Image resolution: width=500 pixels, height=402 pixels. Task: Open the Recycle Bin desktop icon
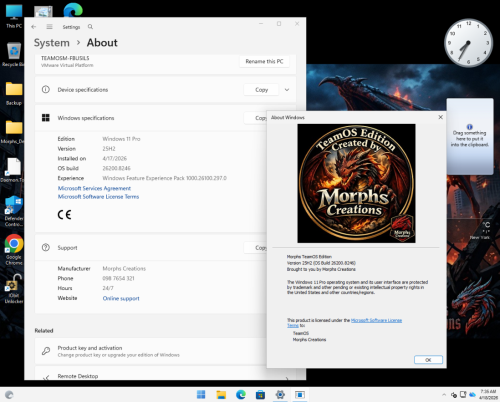point(14,54)
